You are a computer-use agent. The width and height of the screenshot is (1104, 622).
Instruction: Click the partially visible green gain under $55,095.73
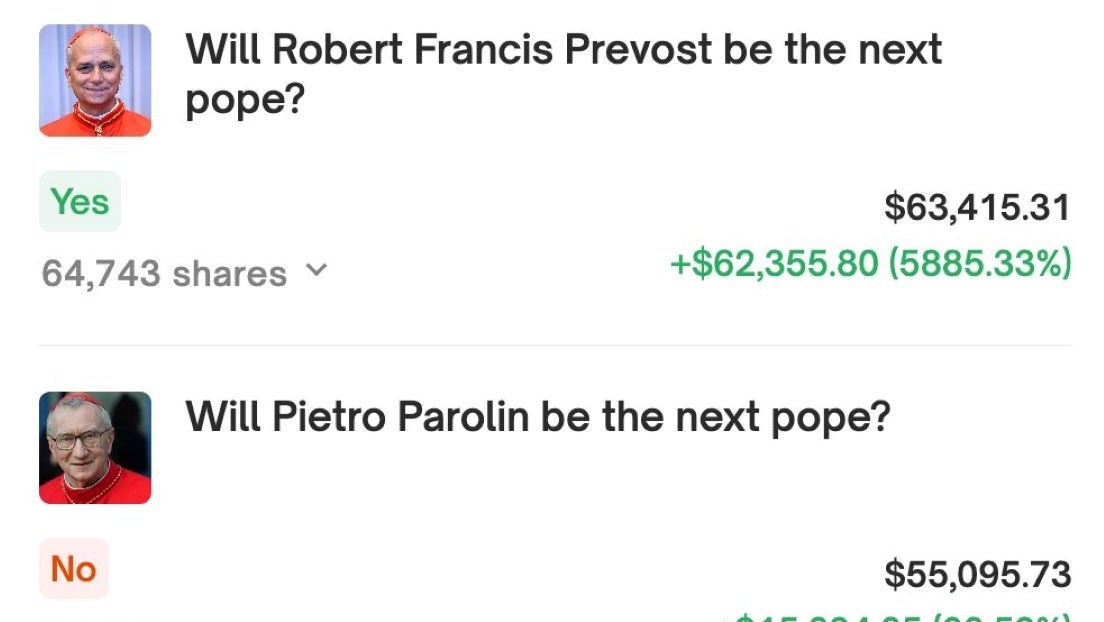click(x=895, y=616)
